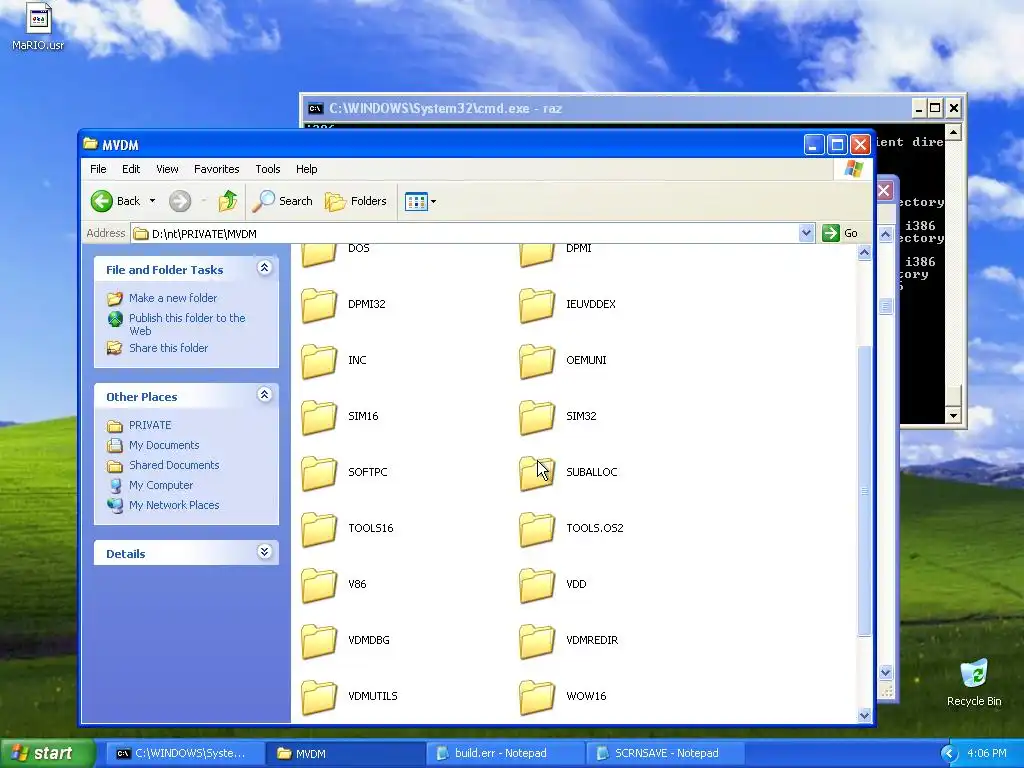Open Shared Documents from Other Places

(x=174, y=465)
